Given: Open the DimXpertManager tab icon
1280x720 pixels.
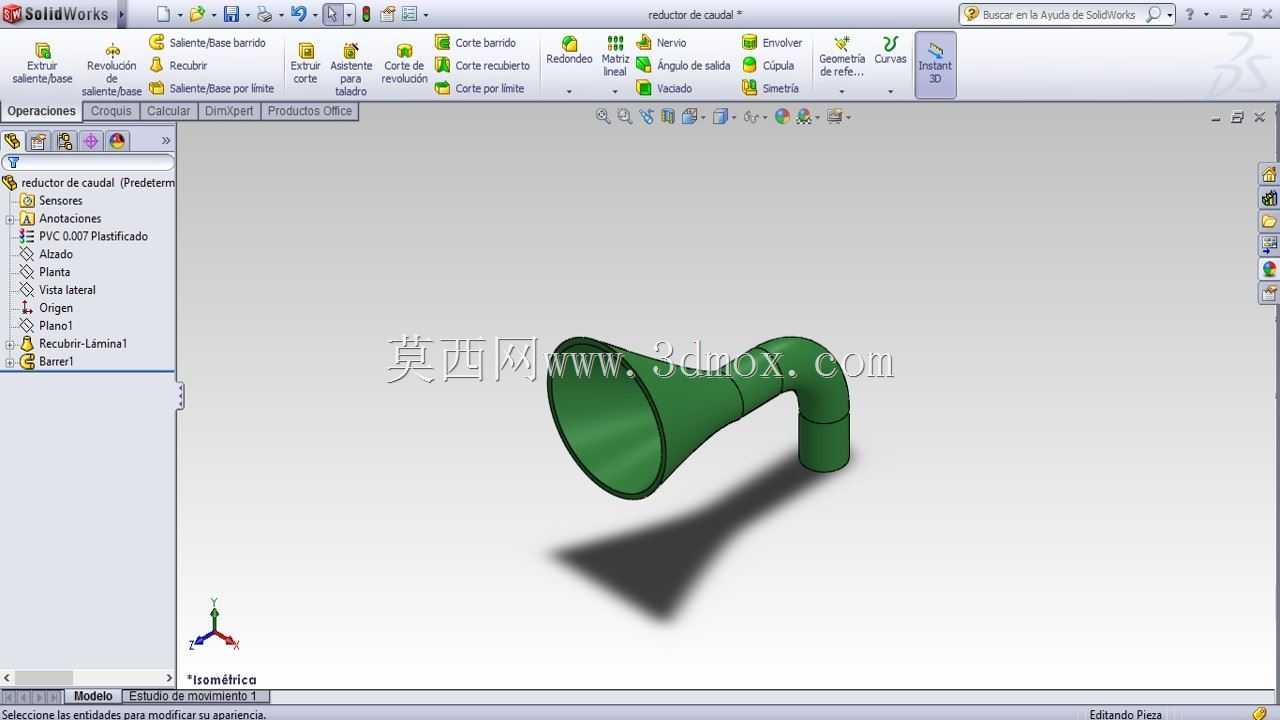Looking at the screenshot, I should 91,141.
